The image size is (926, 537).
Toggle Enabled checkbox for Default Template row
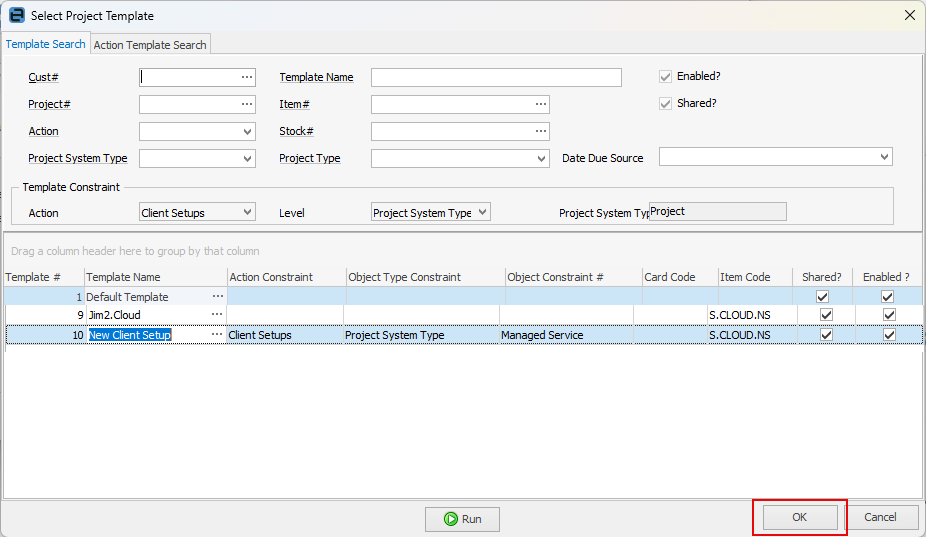click(887, 297)
